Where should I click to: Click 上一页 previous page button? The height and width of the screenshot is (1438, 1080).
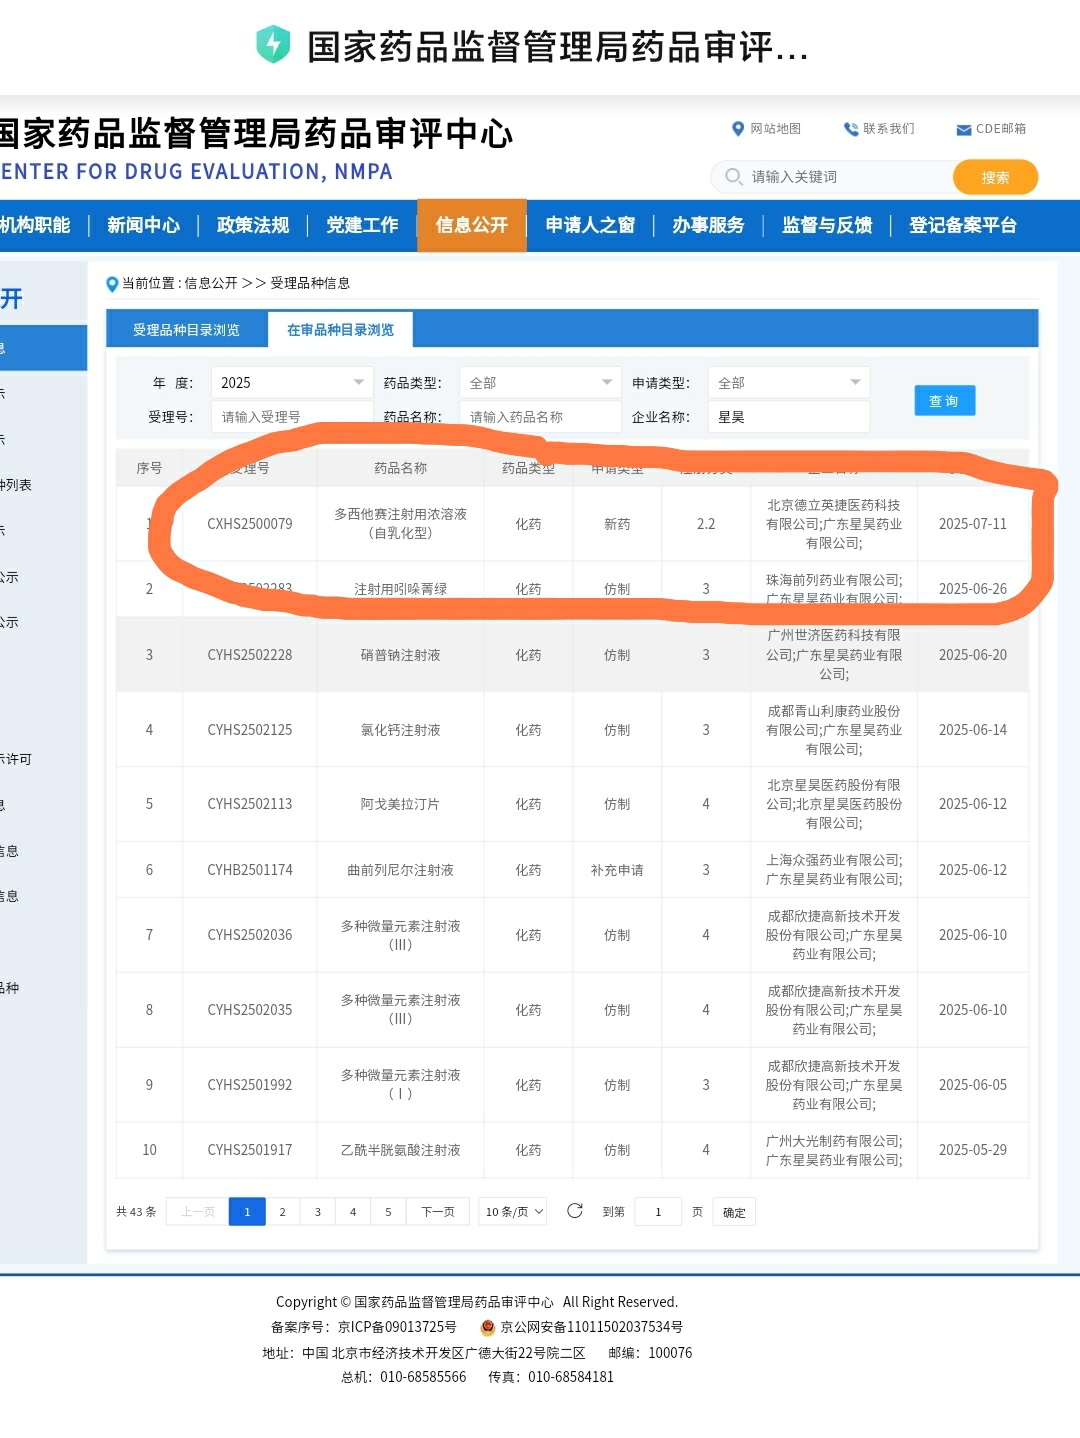pyautogui.click(x=198, y=1212)
